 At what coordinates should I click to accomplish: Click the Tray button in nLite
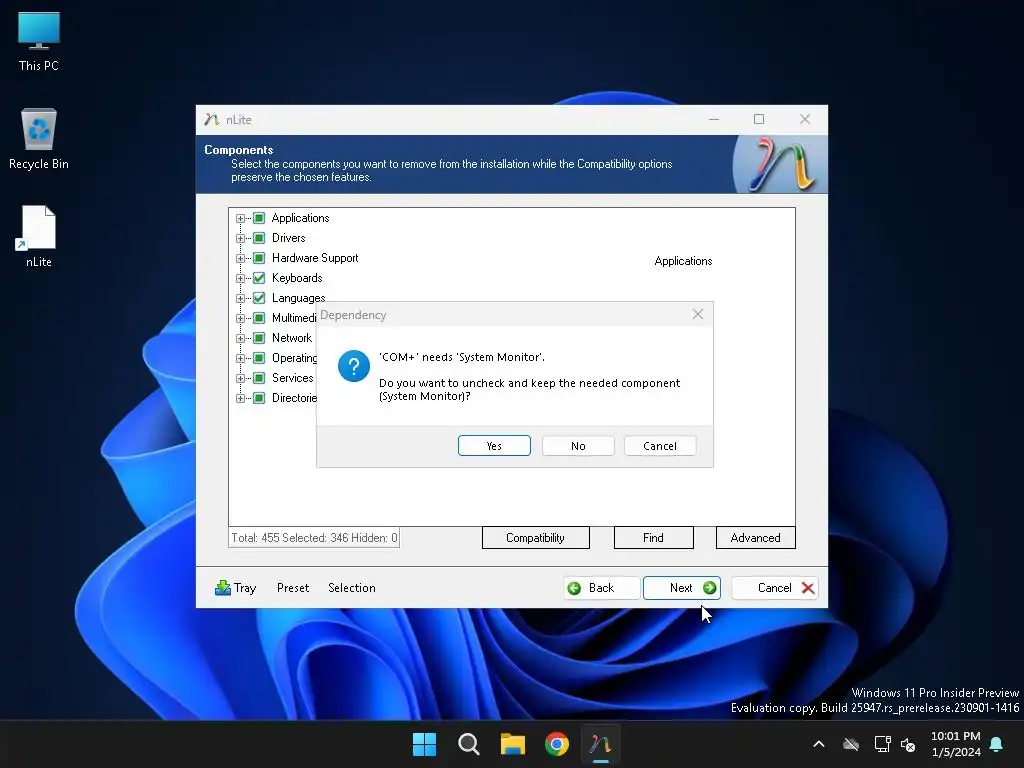point(235,588)
